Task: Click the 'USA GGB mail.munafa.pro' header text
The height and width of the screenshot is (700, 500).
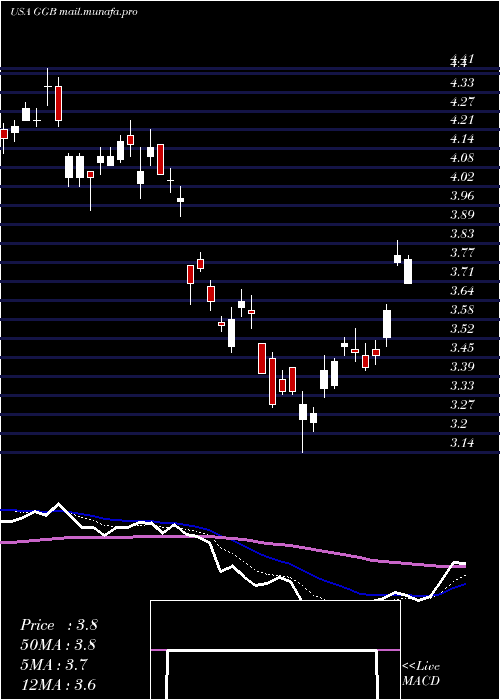Action: (74, 12)
